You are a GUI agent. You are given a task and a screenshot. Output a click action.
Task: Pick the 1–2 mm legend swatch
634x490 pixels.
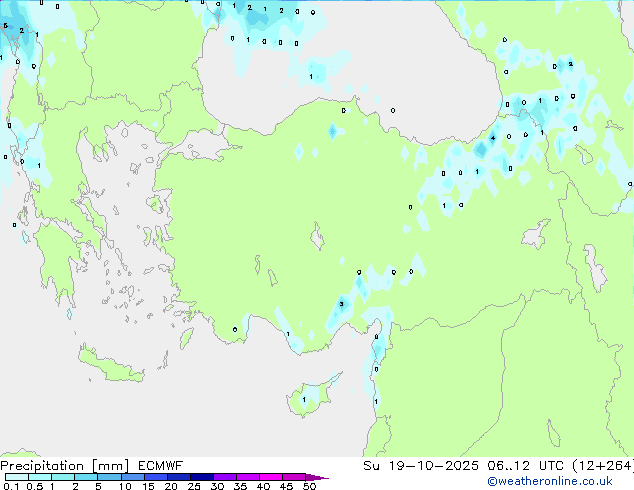click(63, 477)
